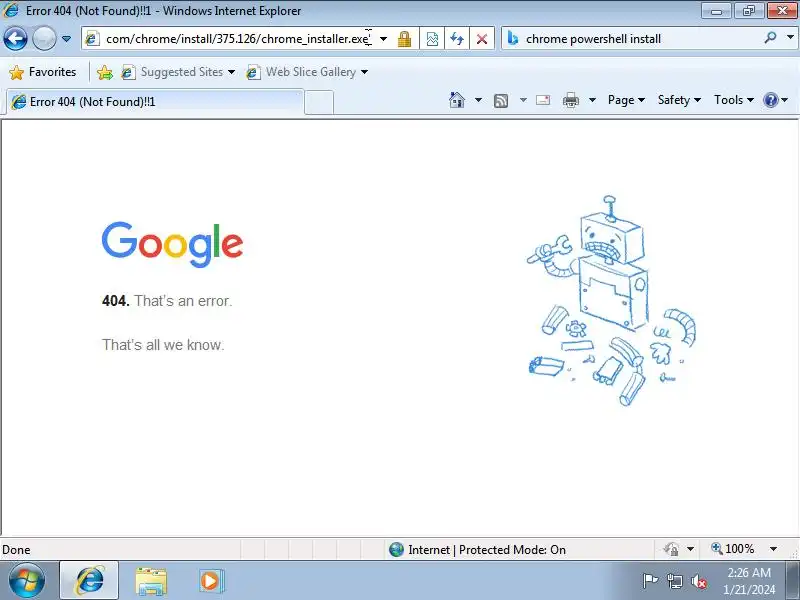Open the Help question mark menu
The height and width of the screenshot is (600, 800).
coord(776,100)
